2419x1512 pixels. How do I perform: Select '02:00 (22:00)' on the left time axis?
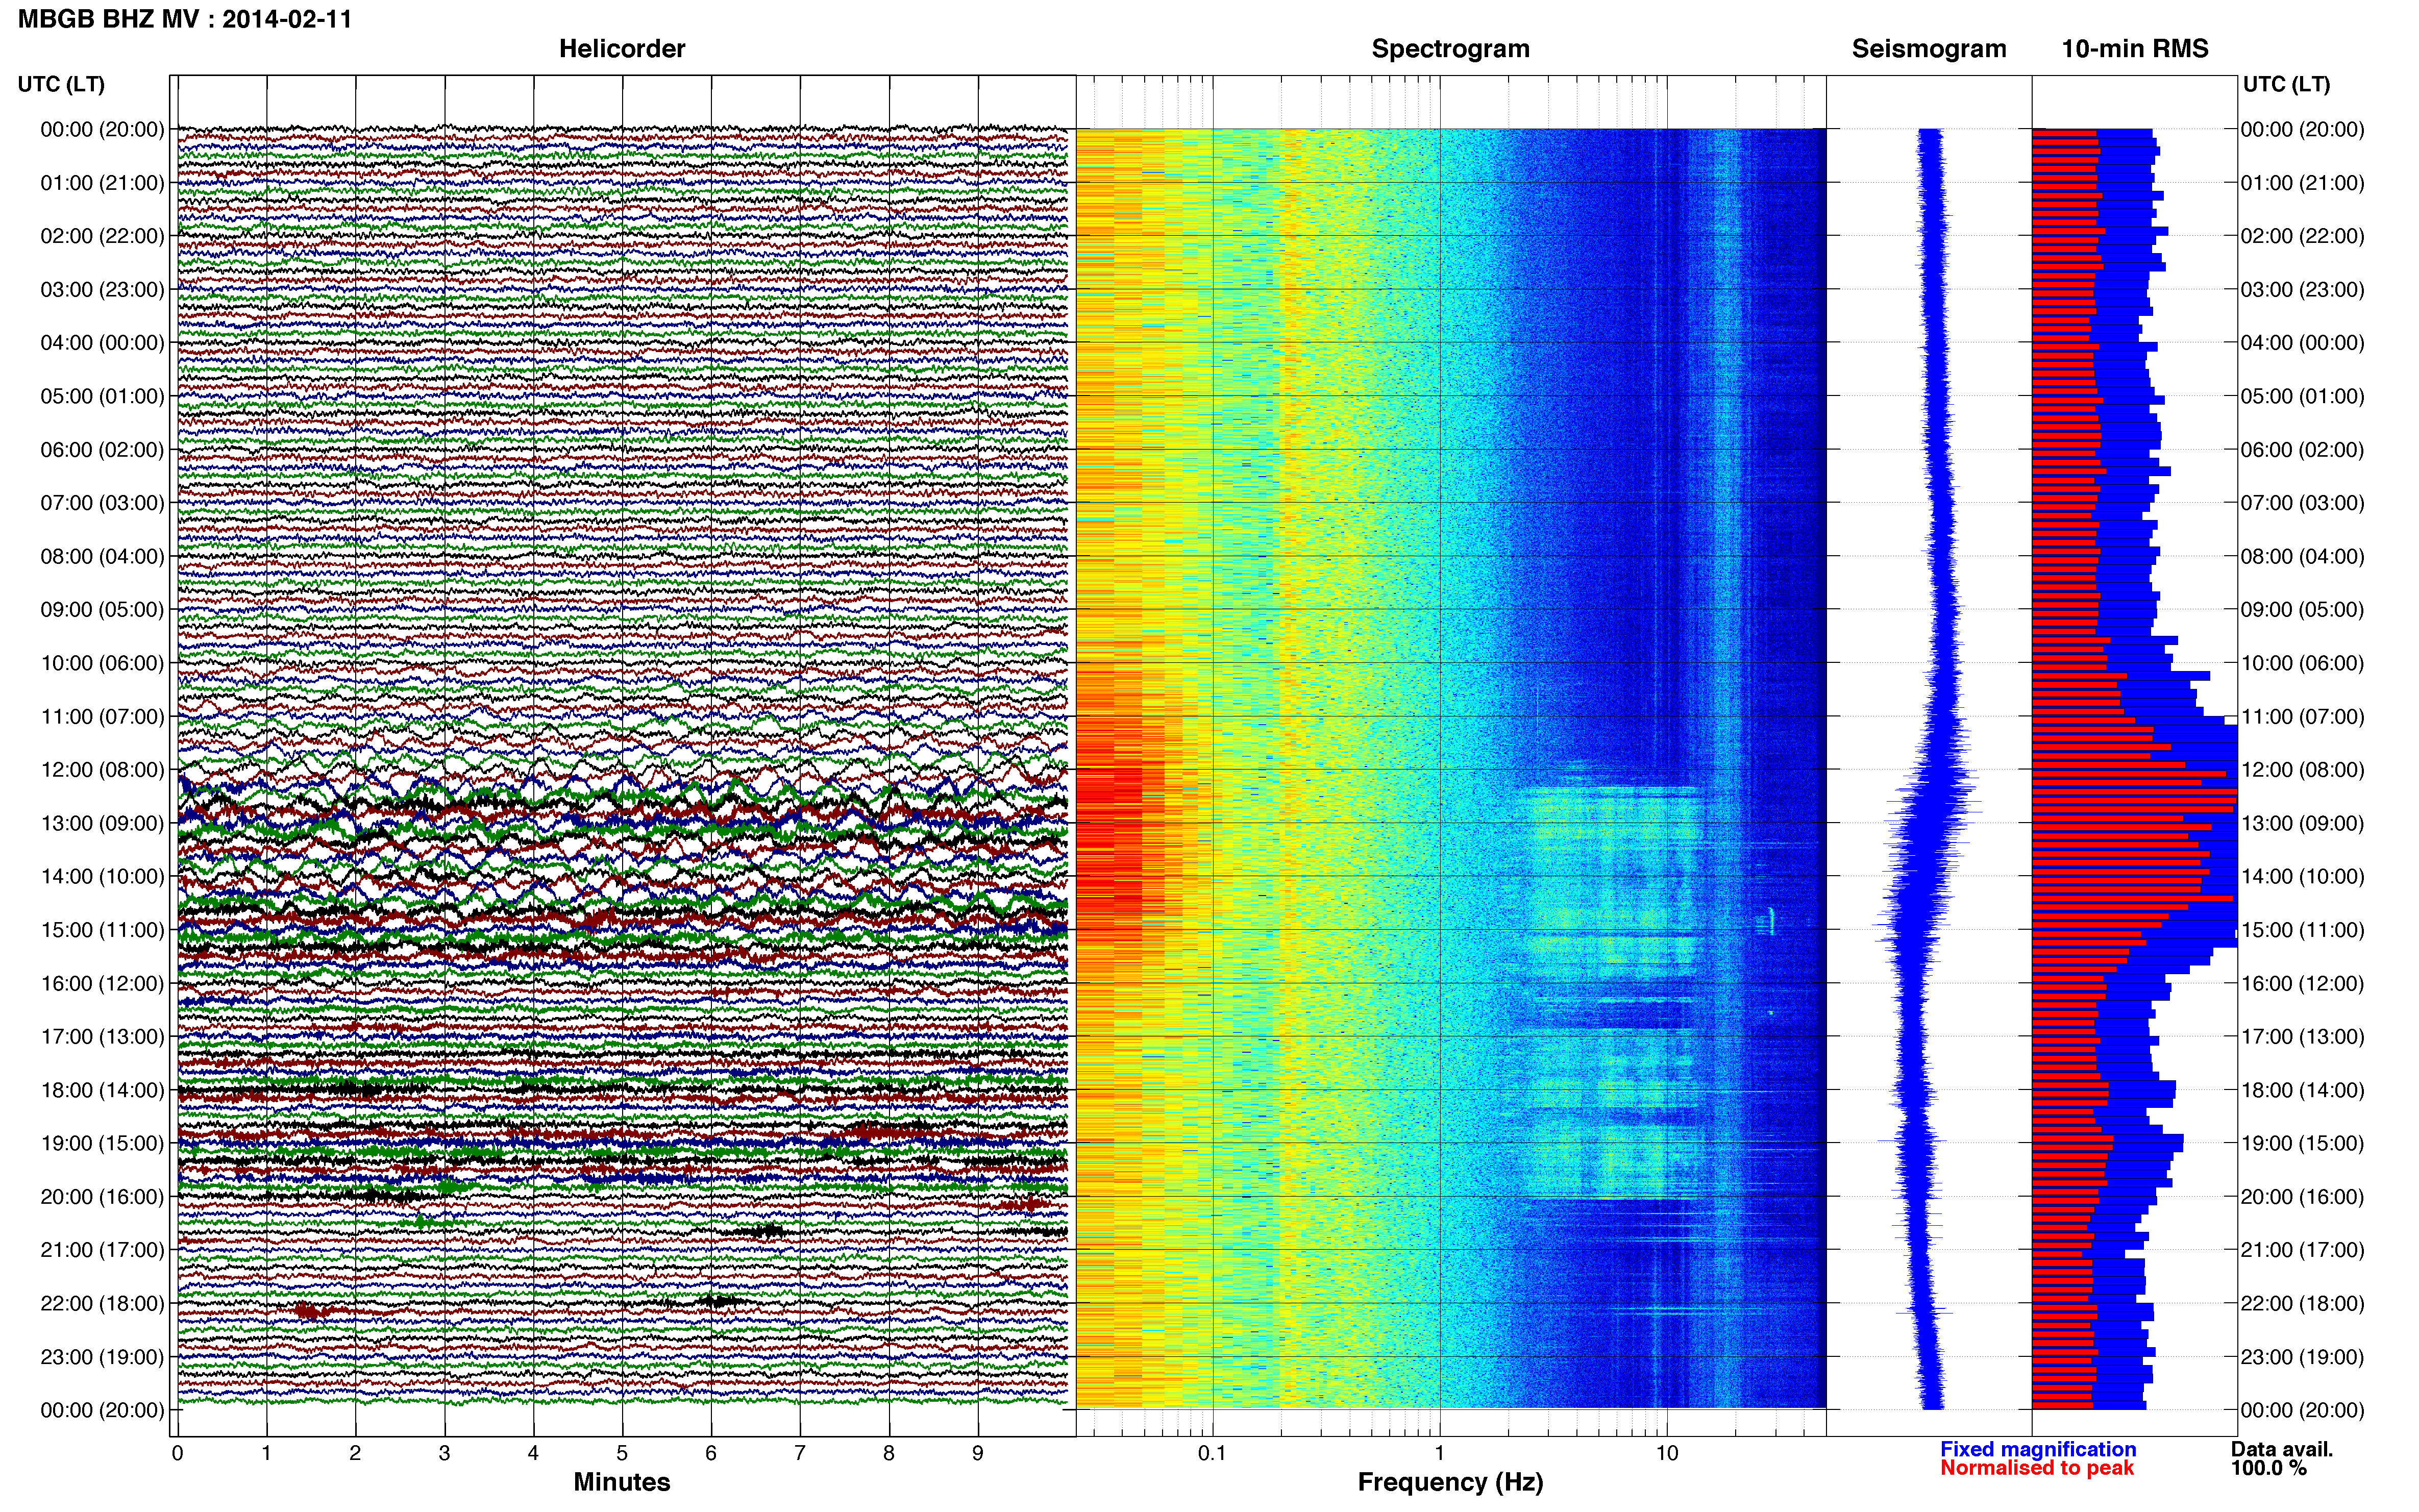click(102, 236)
